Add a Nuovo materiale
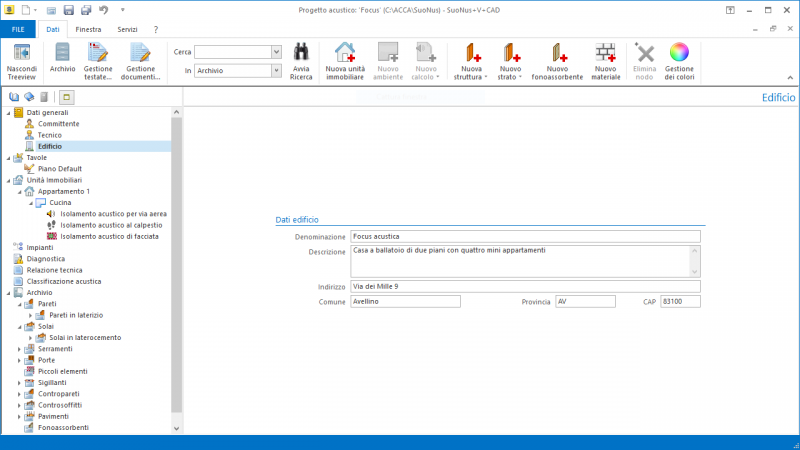800x450 pixels. pos(606,61)
